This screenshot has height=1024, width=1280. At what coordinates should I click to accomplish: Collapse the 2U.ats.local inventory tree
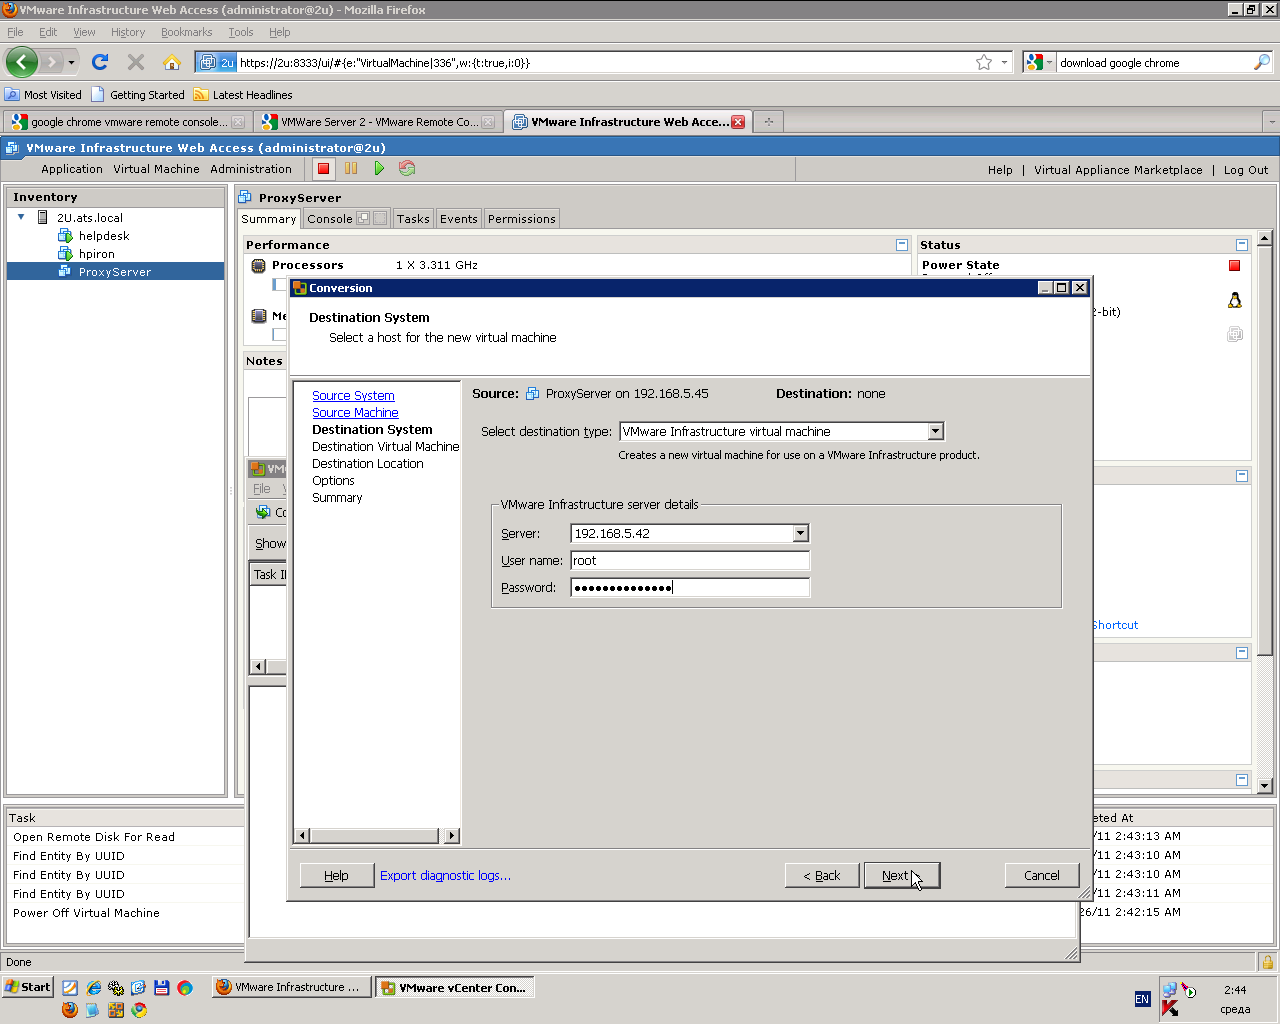21,217
